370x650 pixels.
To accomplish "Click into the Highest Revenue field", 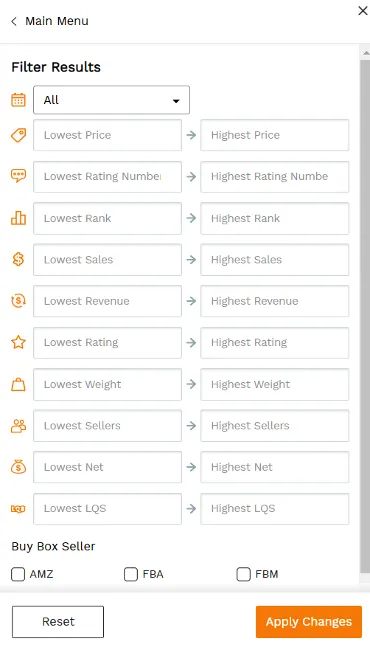I will (x=275, y=301).
